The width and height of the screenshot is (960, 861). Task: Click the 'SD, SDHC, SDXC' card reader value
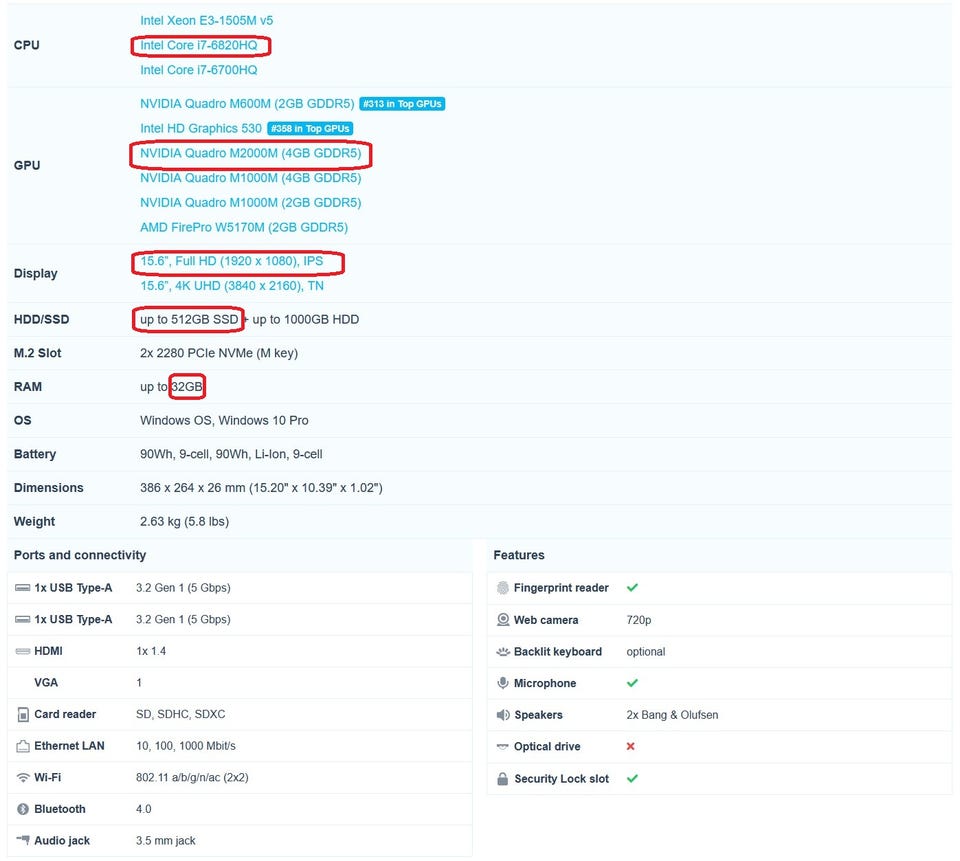click(x=181, y=715)
